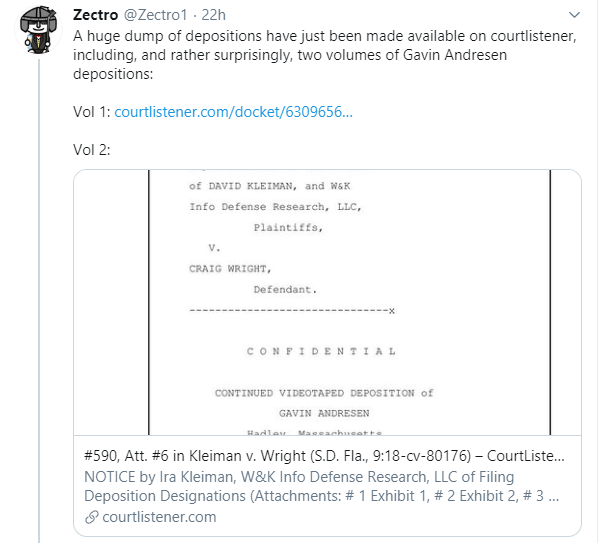The image size is (612, 543).
Task: Open the deposition document preview image
Action: [327, 303]
